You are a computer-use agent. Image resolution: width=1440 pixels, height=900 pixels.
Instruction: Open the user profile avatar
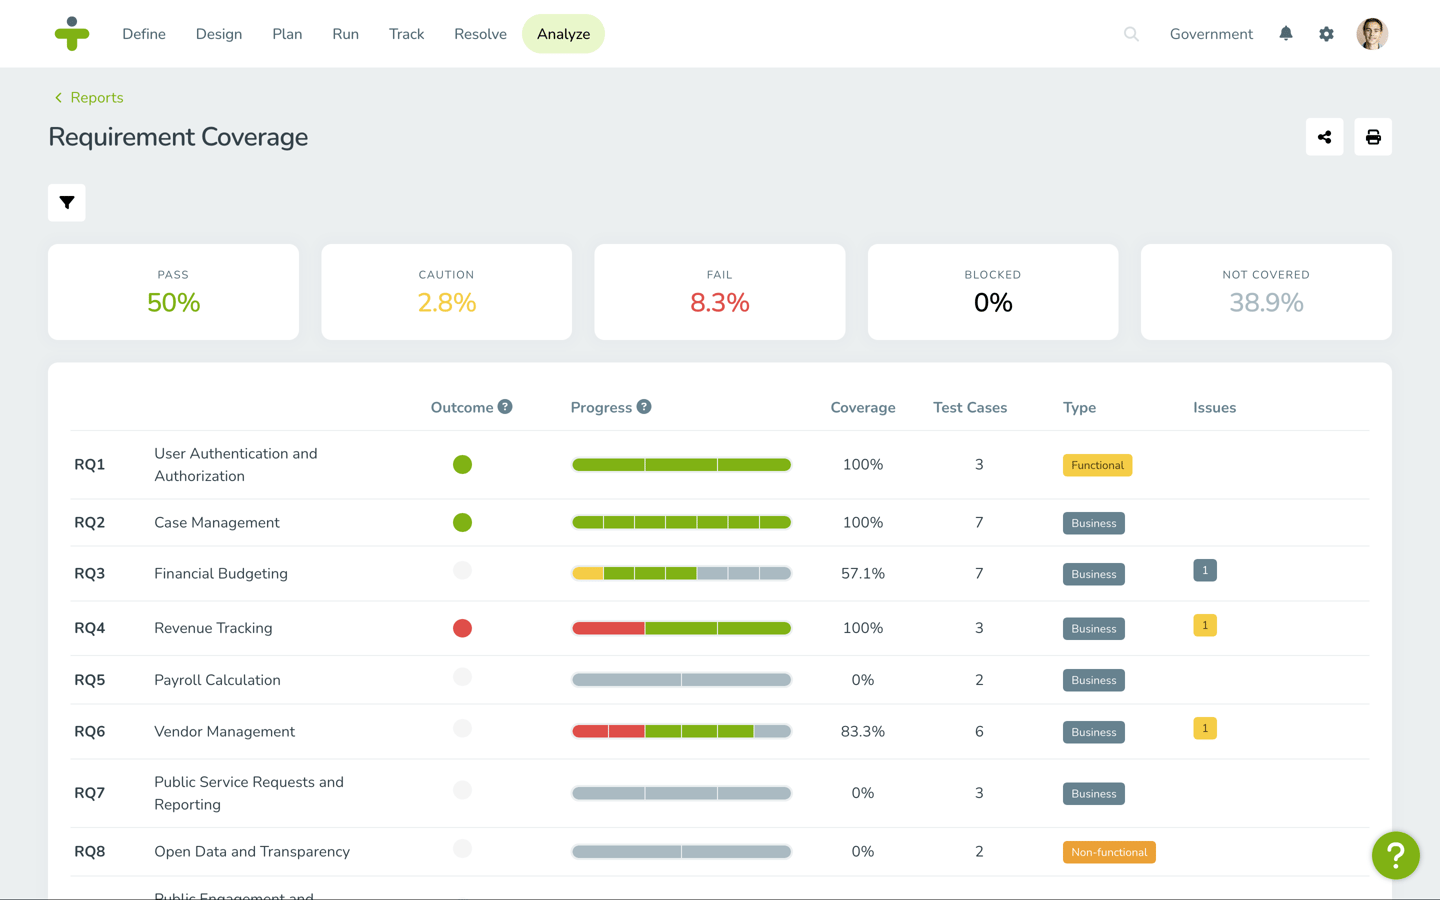(1372, 34)
